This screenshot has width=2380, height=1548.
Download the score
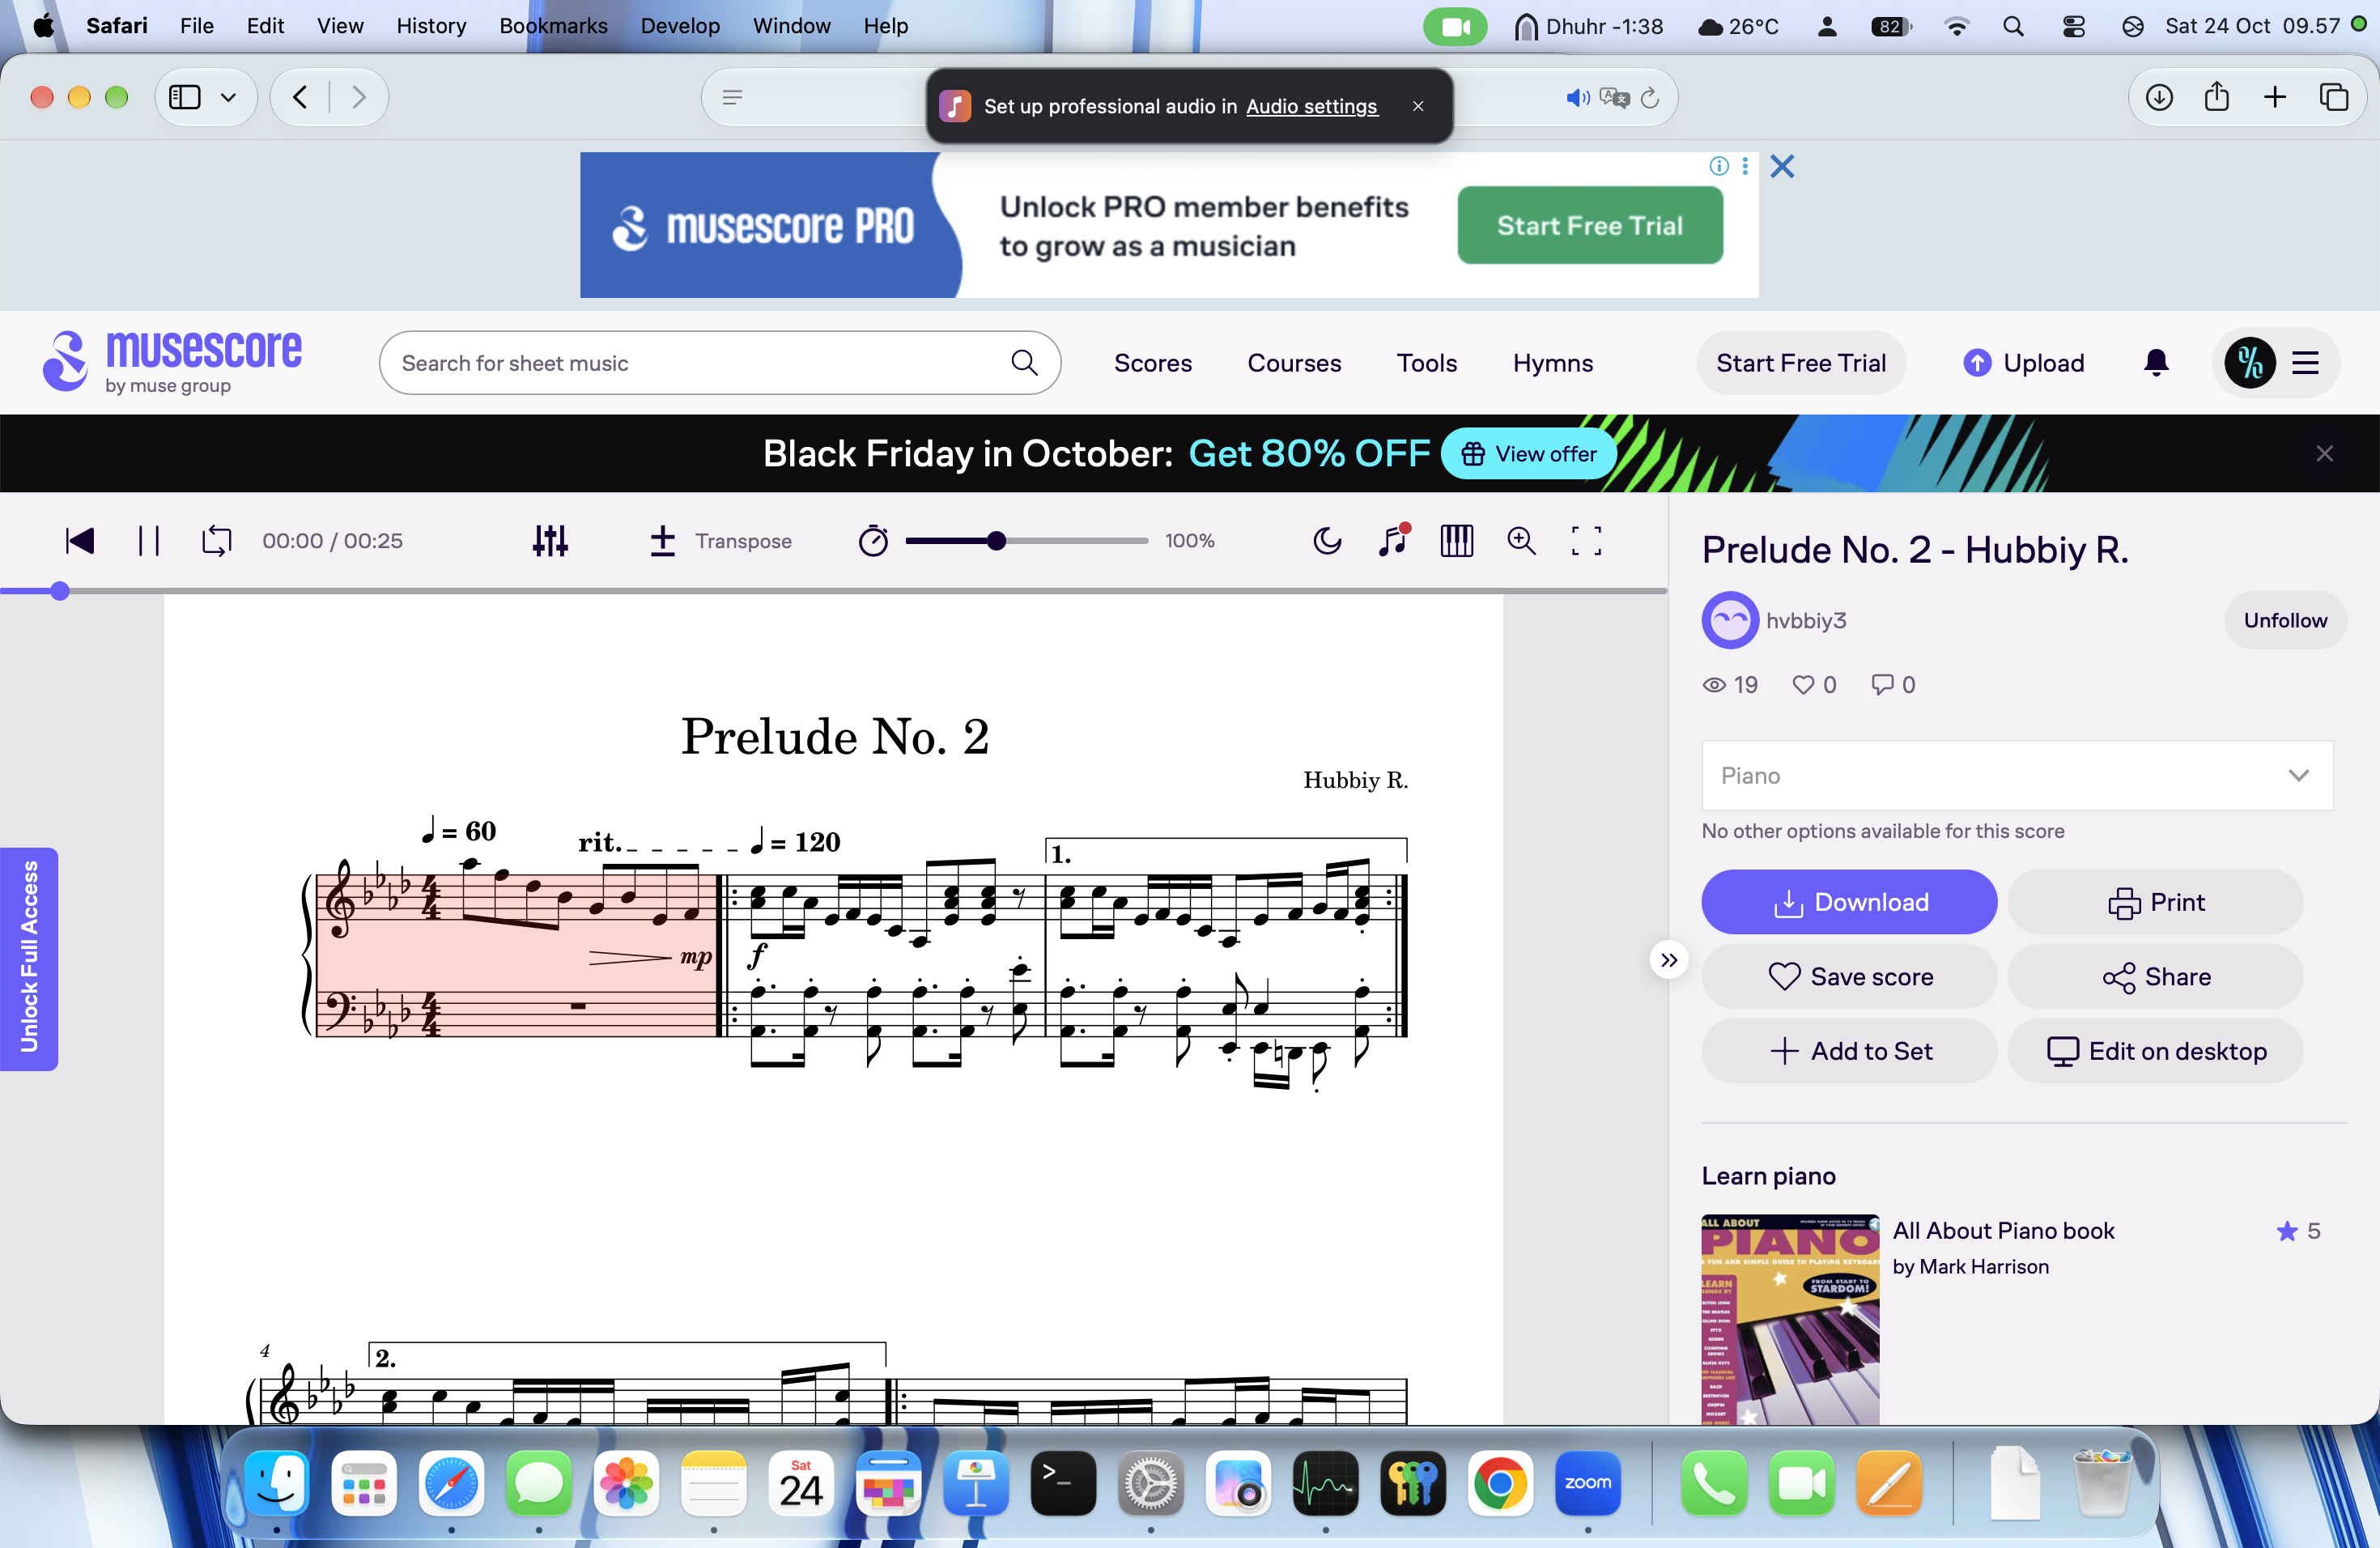1849,902
